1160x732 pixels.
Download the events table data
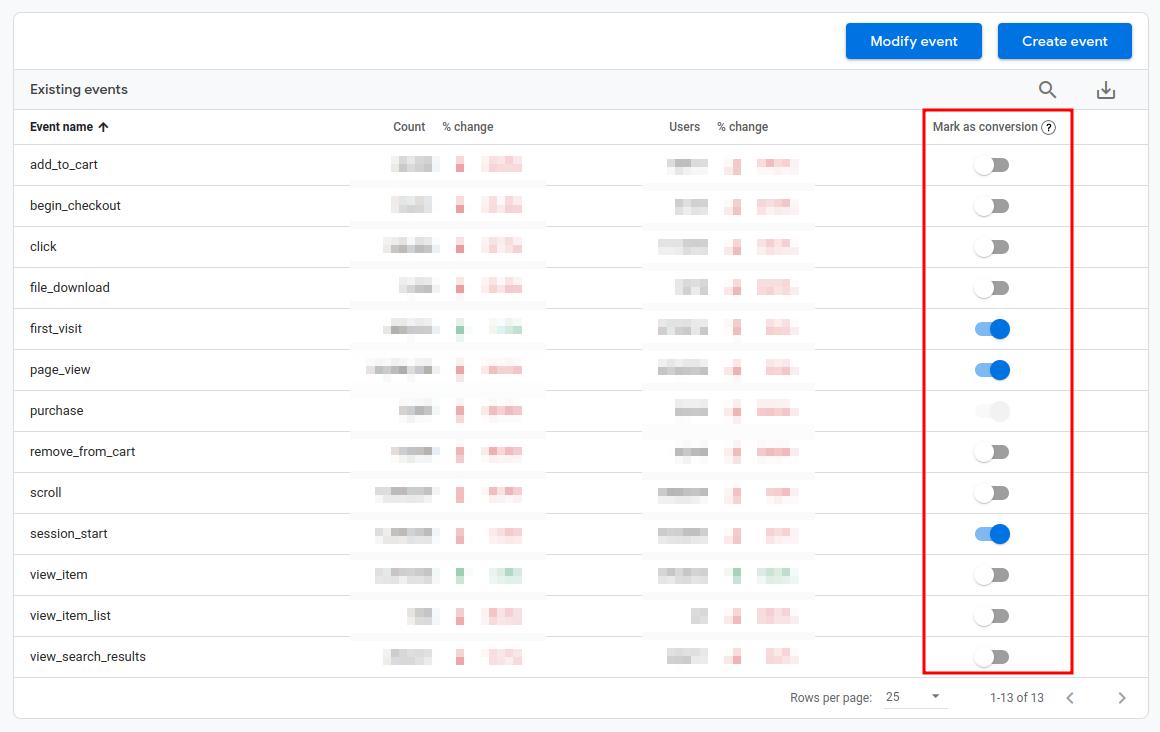click(1106, 89)
